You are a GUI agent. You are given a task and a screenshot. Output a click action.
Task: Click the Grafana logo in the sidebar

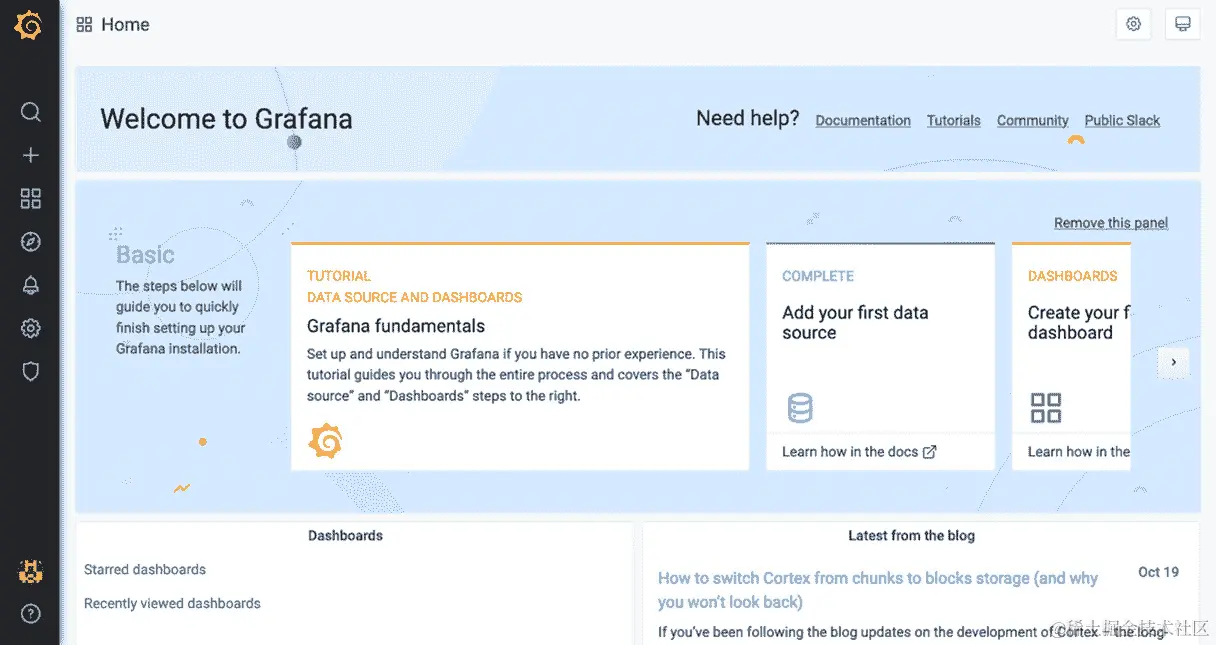29,25
